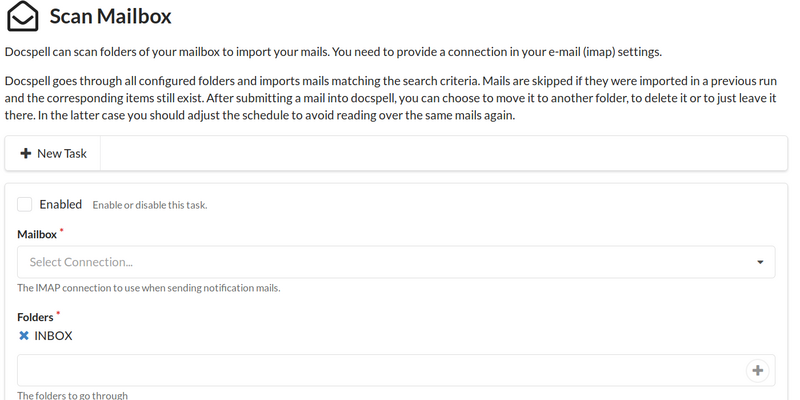The height and width of the screenshot is (400, 800).
Task: Click the INBOX folder entry
Action: 53,336
